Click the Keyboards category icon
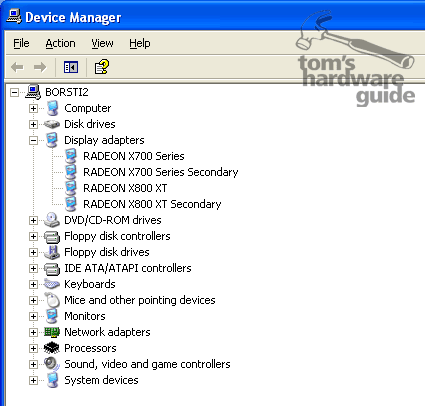Viewport: 425px width, 406px height. 52,284
